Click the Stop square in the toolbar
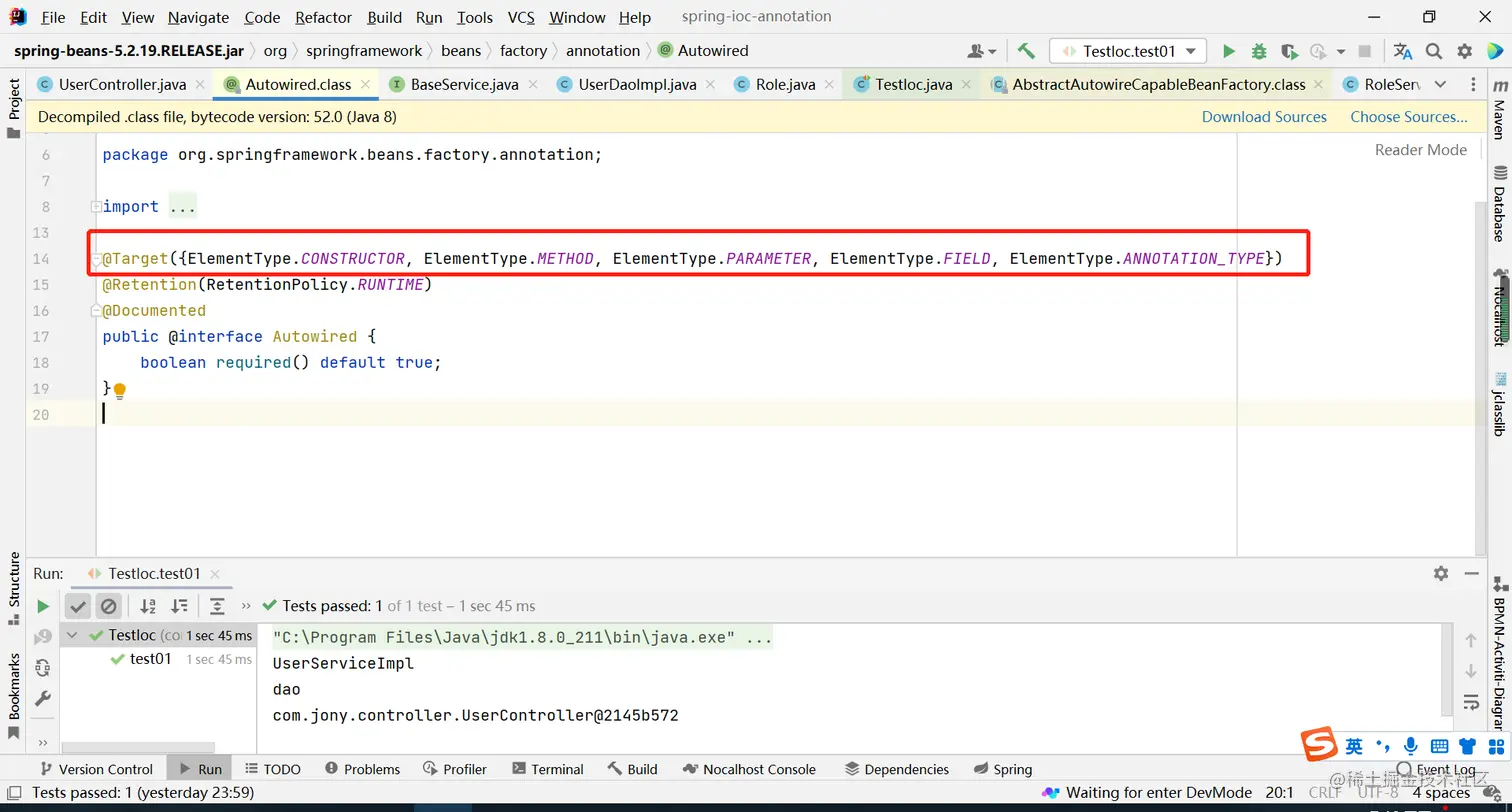This screenshot has width=1512, height=812. 1365,51
